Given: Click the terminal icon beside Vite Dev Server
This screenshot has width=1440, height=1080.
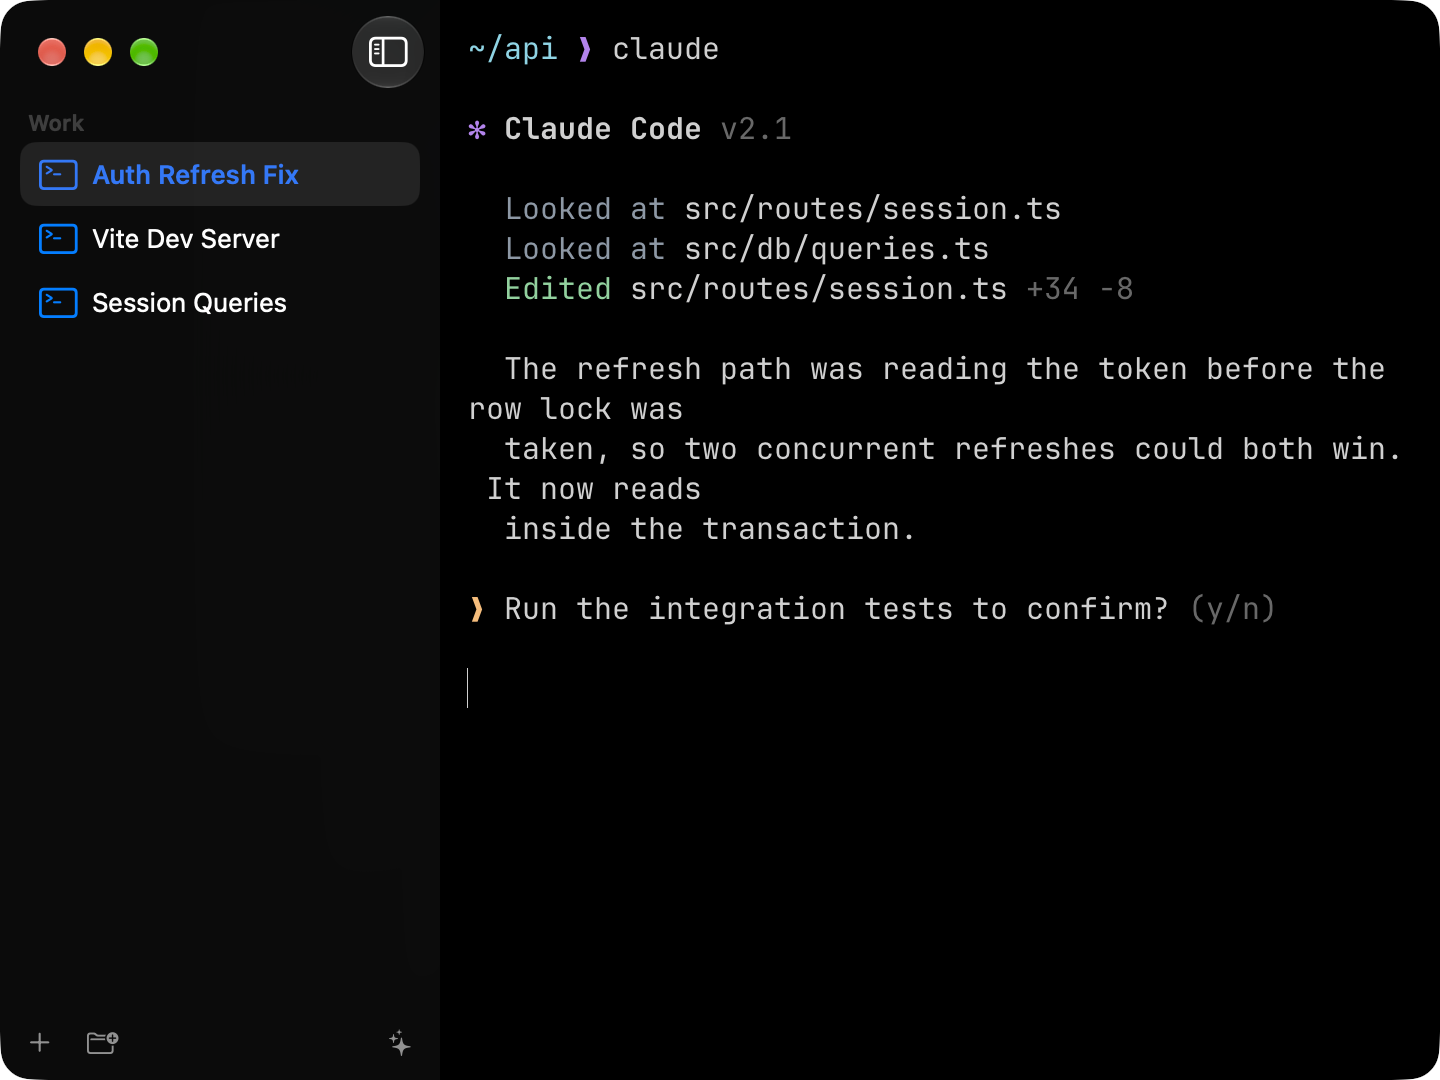Looking at the screenshot, I should [x=58, y=239].
